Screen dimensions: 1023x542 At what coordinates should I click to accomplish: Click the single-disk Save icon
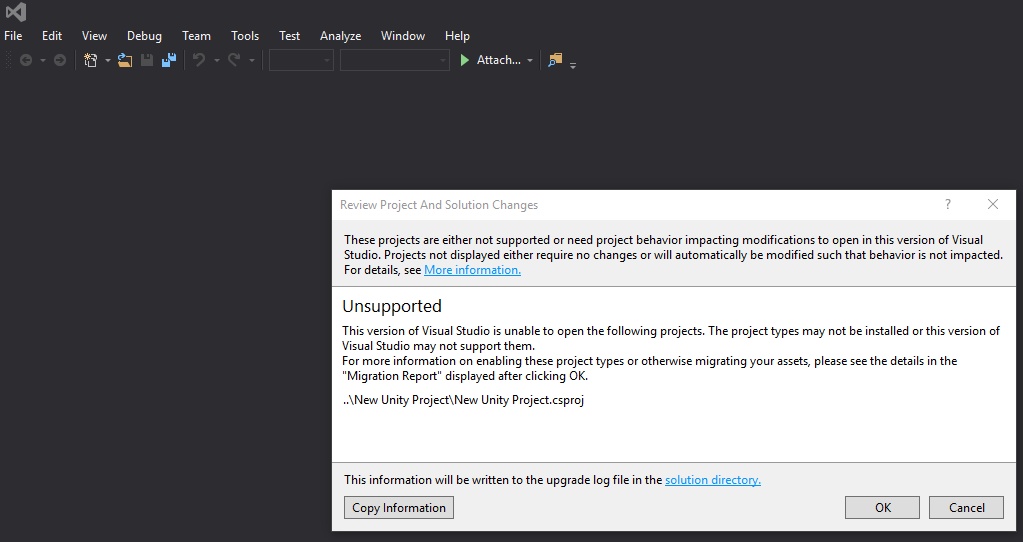point(147,60)
